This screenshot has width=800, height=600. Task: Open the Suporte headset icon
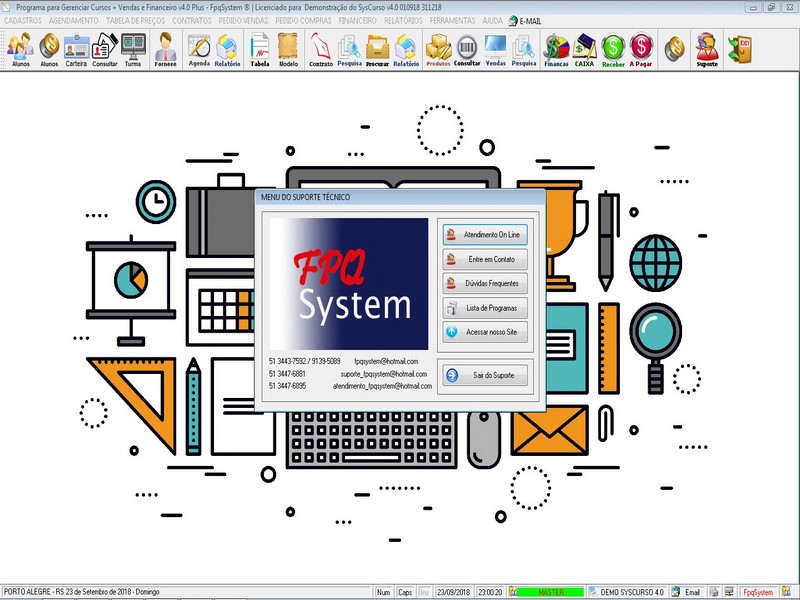click(707, 49)
